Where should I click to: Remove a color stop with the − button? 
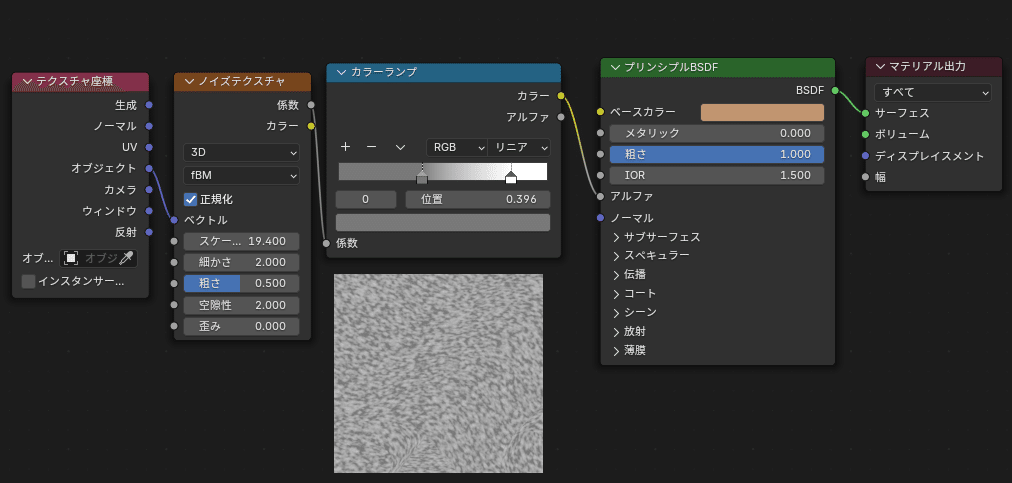[x=371, y=147]
